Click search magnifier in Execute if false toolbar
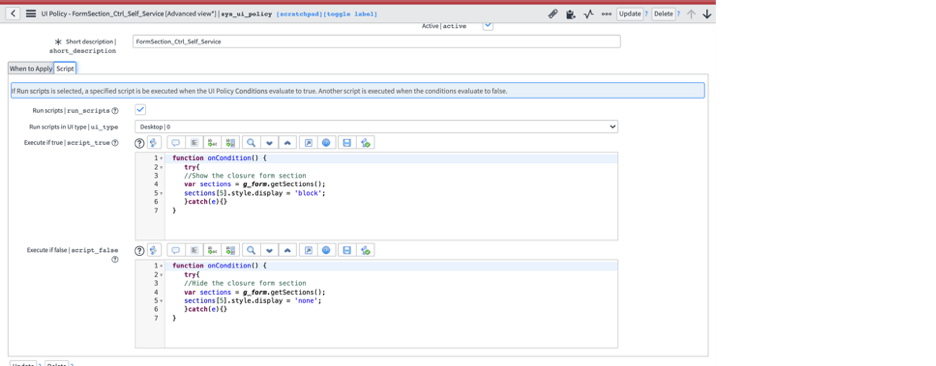The height and width of the screenshot is (366, 936). tap(251, 250)
